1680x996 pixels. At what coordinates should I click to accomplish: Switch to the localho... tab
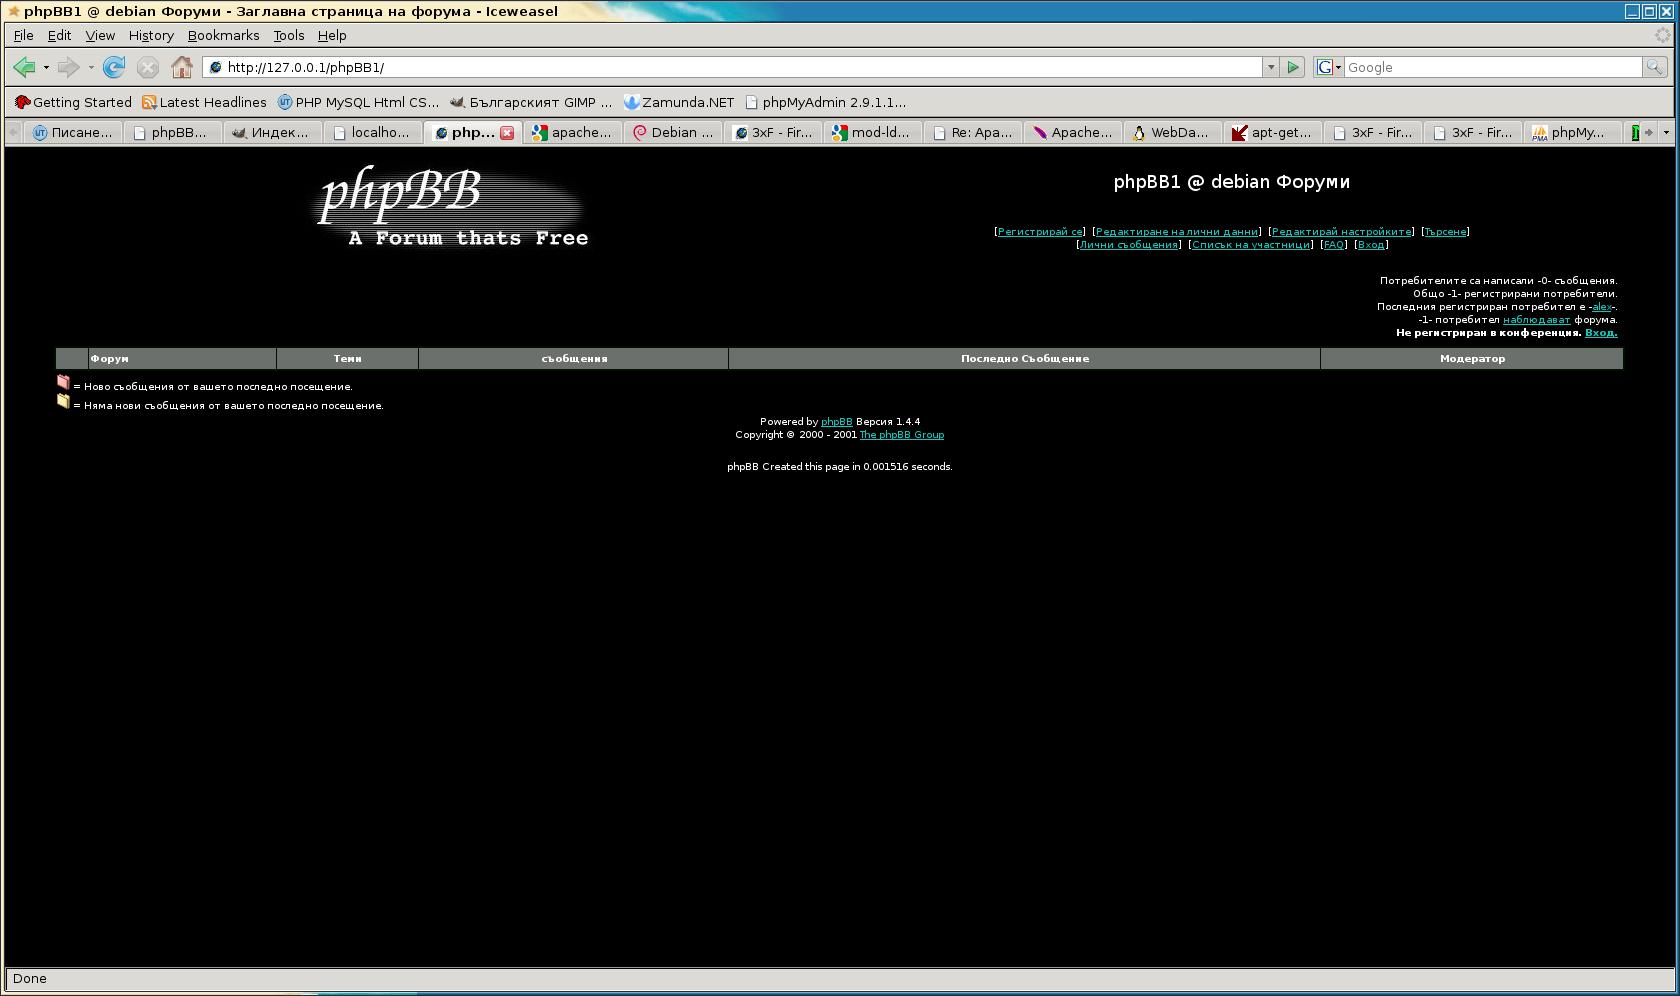pos(373,132)
